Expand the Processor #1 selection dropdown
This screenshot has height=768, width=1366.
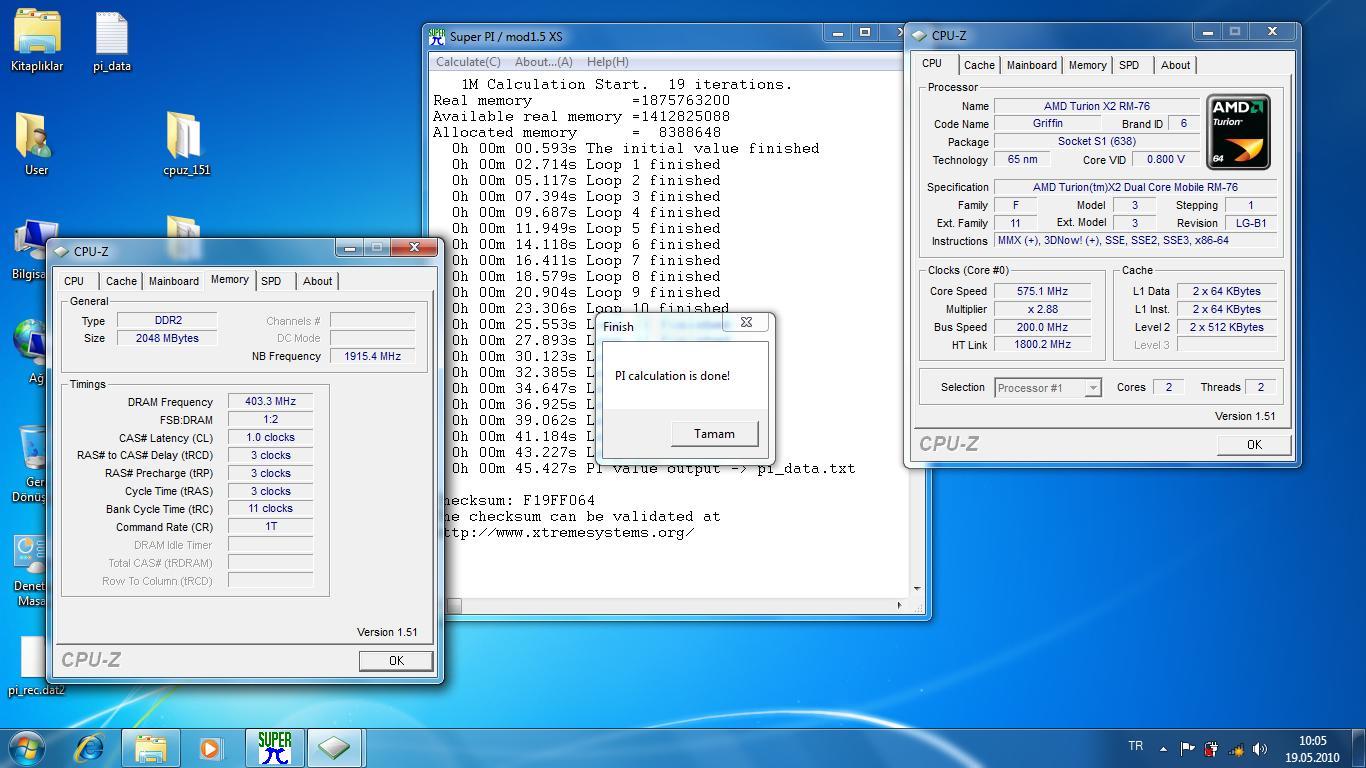tap(1092, 387)
